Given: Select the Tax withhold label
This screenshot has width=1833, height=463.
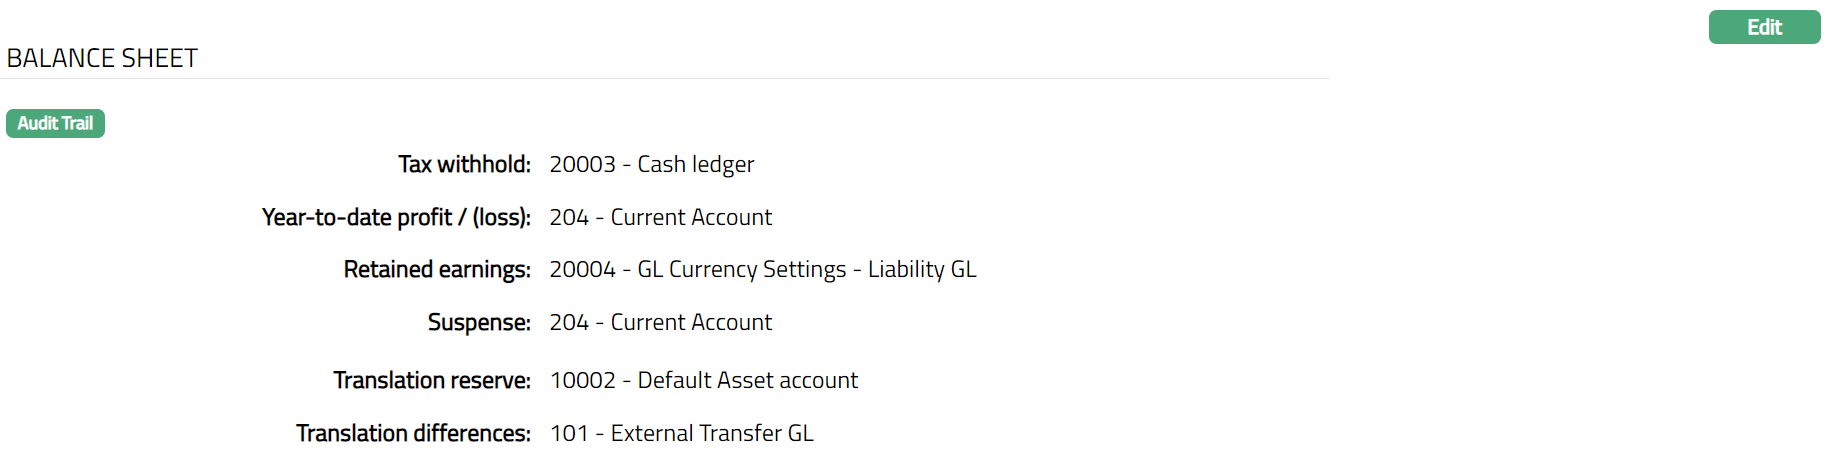Looking at the screenshot, I should pos(464,164).
